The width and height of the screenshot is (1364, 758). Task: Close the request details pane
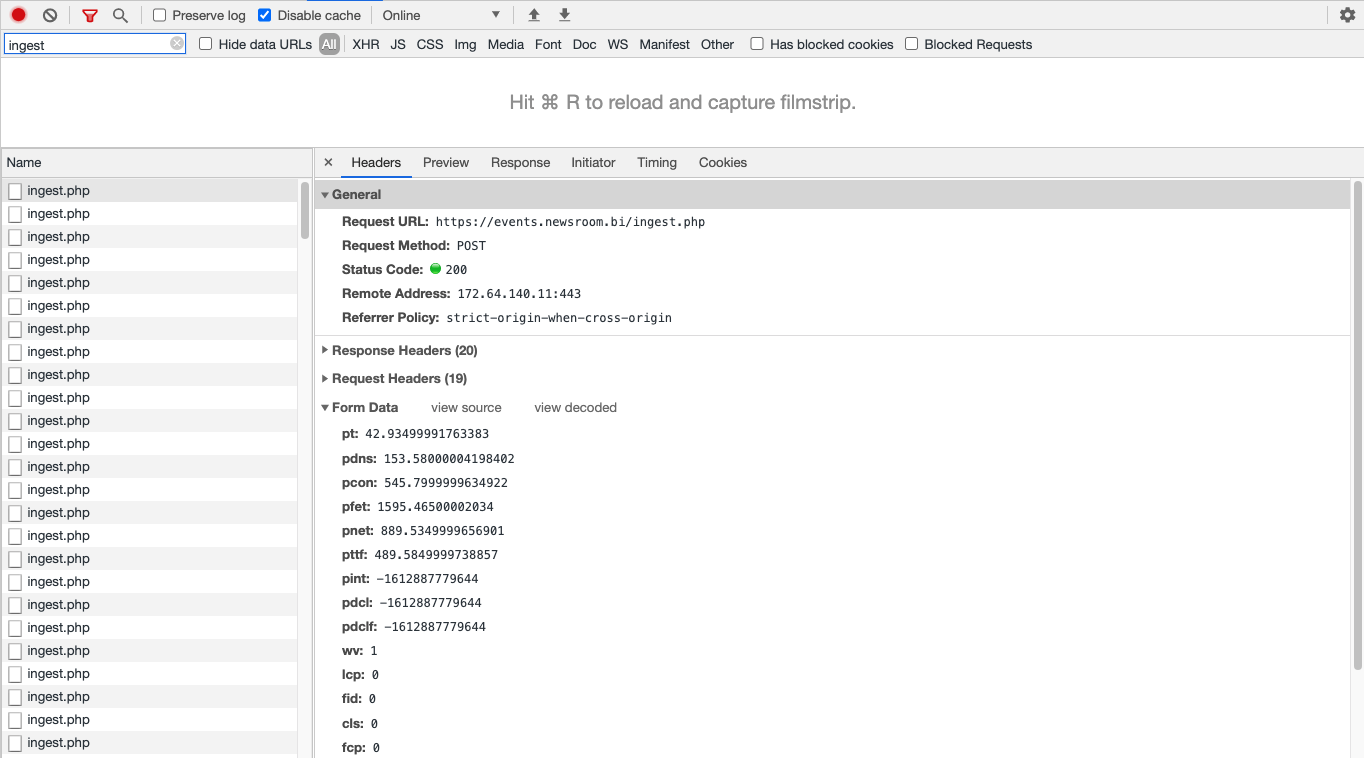[328, 162]
